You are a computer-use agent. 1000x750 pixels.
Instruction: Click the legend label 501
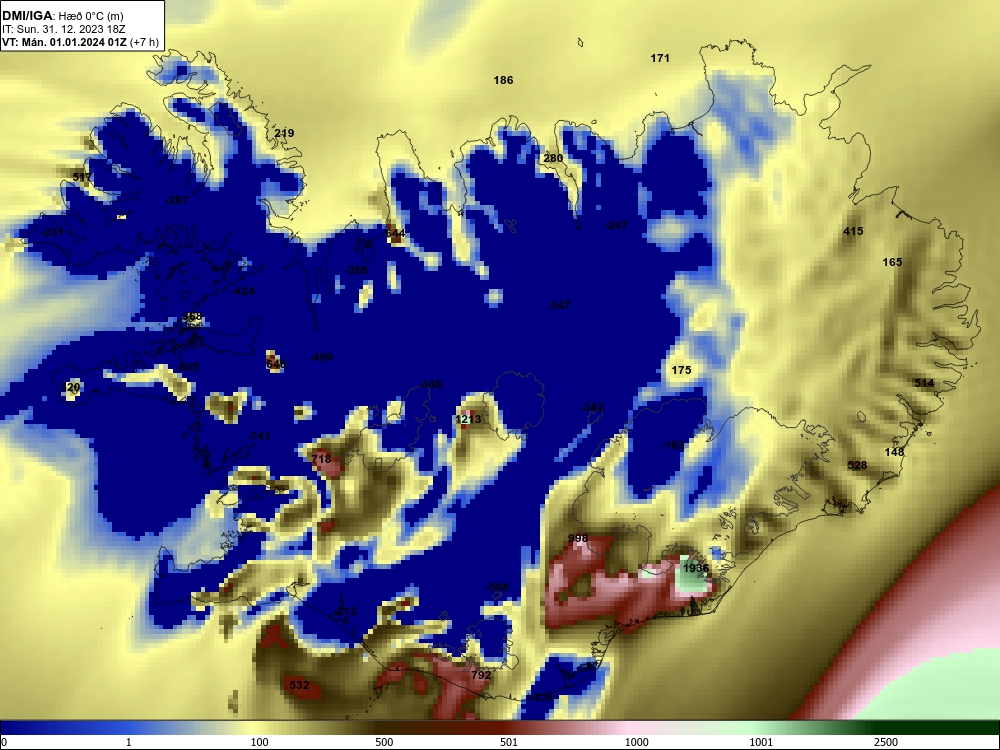[x=509, y=742]
